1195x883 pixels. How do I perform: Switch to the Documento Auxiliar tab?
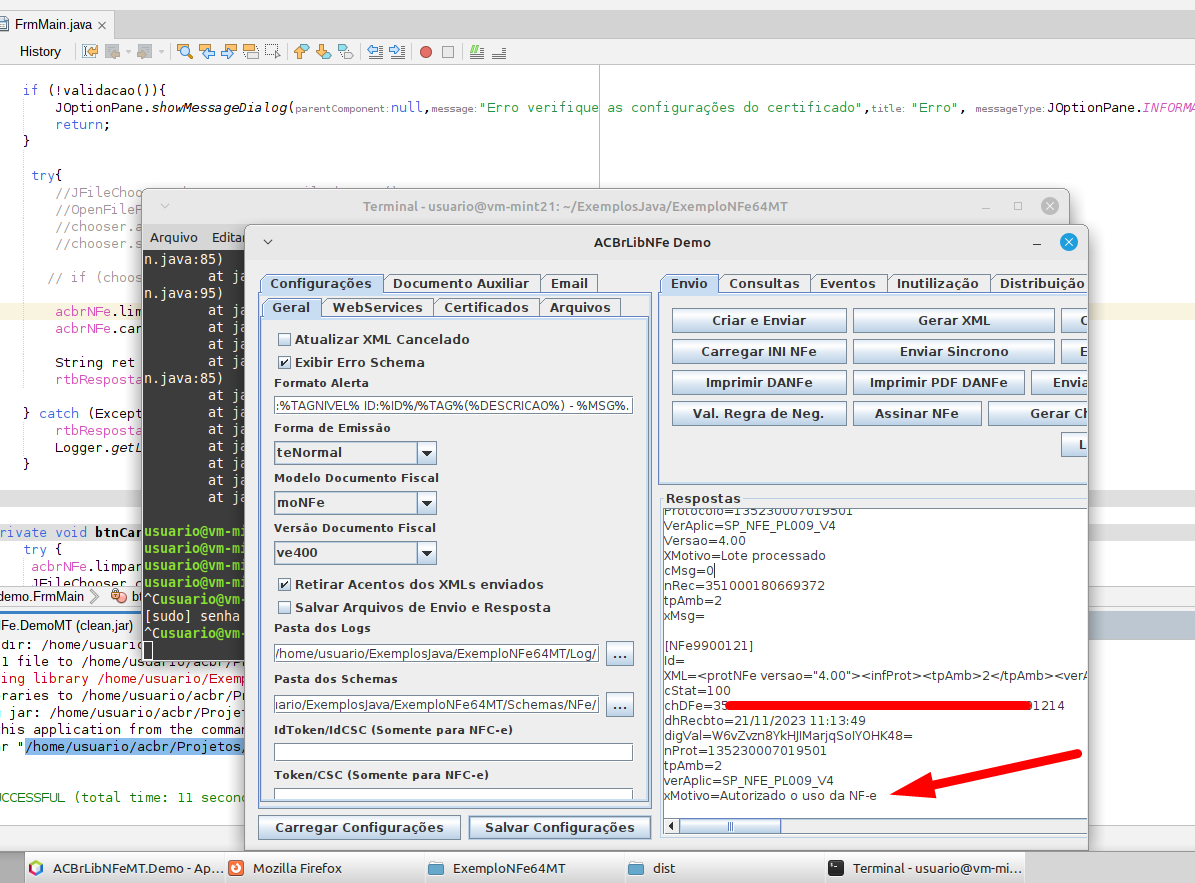(x=460, y=283)
